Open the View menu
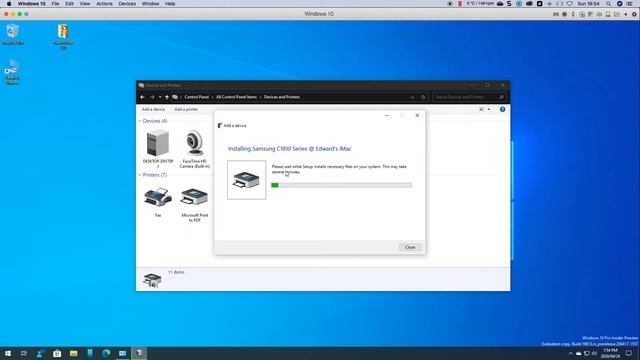The image size is (640, 360). (84, 4)
